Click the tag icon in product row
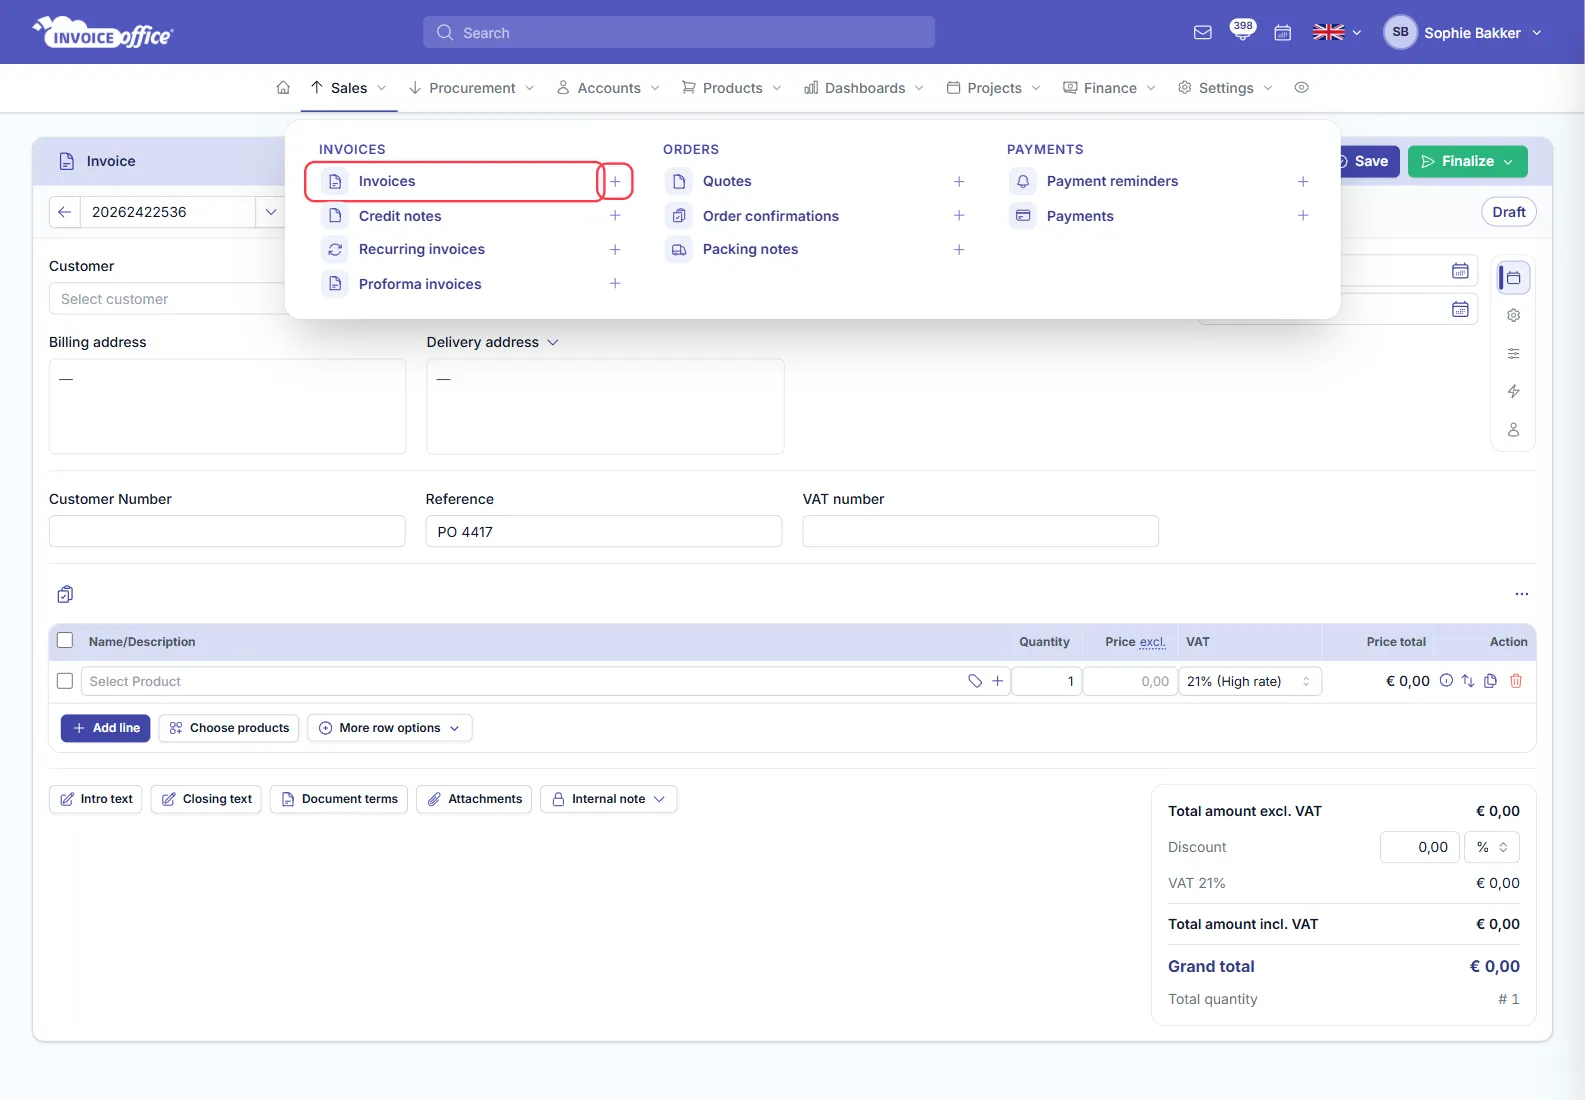The height and width of the screenshot is (1100, 1585). pos(975,681)
